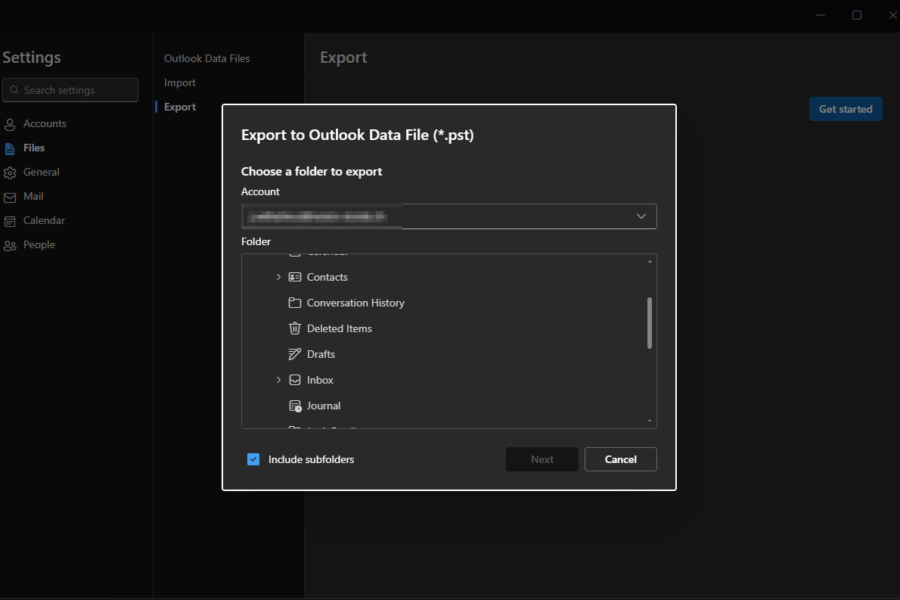
Task: Go to General settings
Action: [41, 172]
